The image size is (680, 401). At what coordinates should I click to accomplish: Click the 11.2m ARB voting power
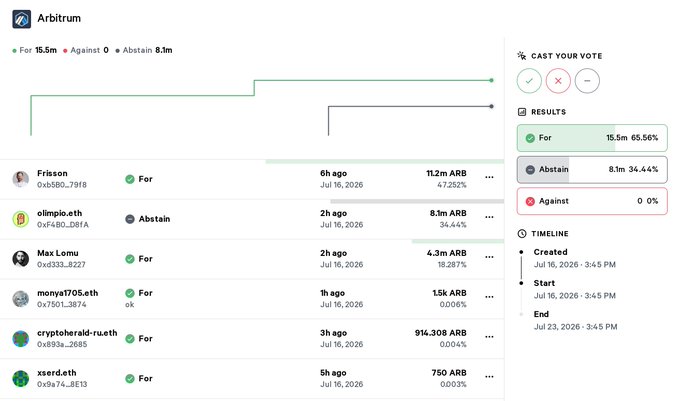click(x=446, y=173)
